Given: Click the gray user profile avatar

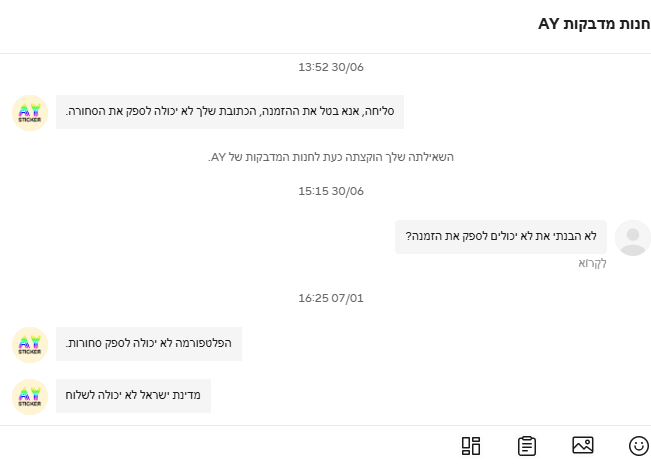Looking at the screenshot, I should point(632,238).
